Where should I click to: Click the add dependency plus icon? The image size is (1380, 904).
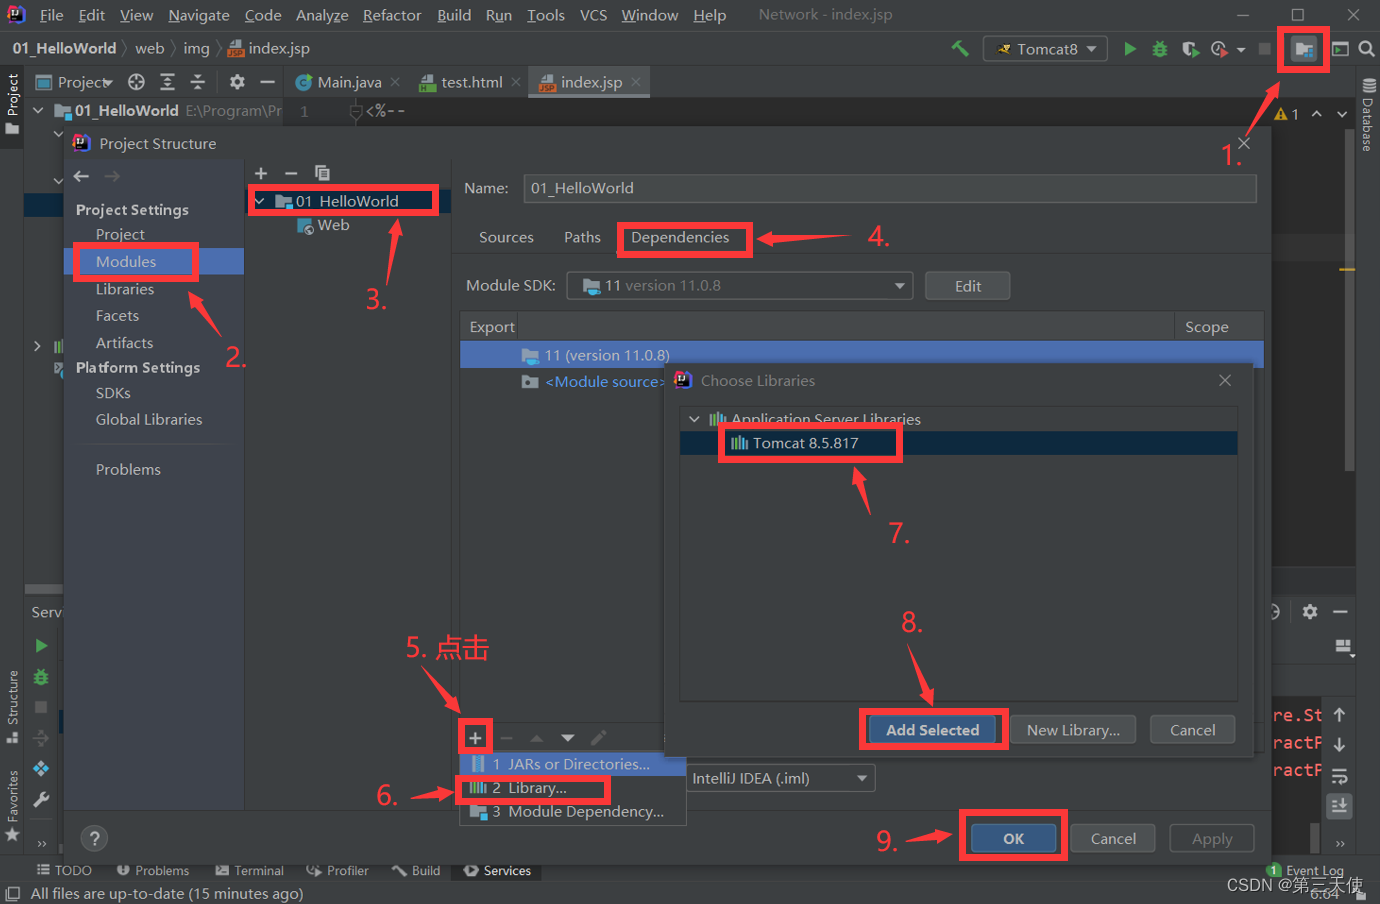(x=475, y=738)
